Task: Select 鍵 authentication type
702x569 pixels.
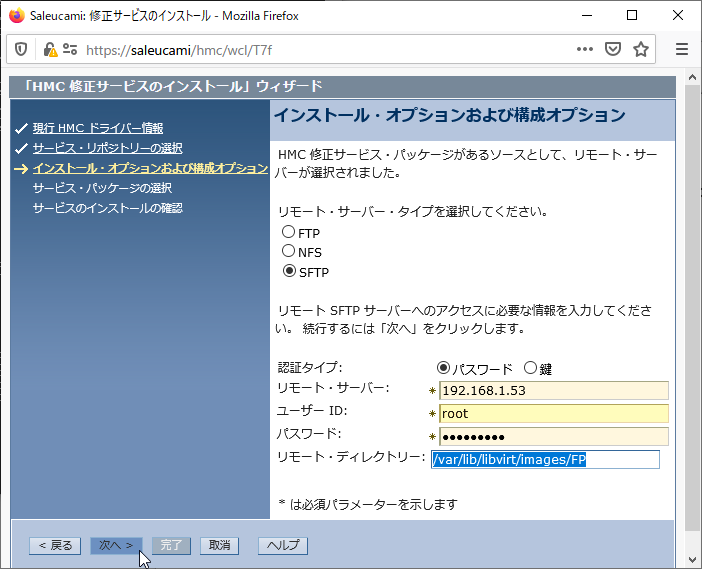Action: (530, 368)
